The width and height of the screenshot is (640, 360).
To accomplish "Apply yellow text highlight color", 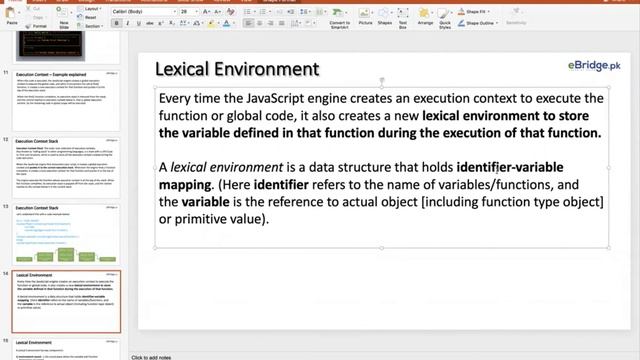I will point(211,24).
